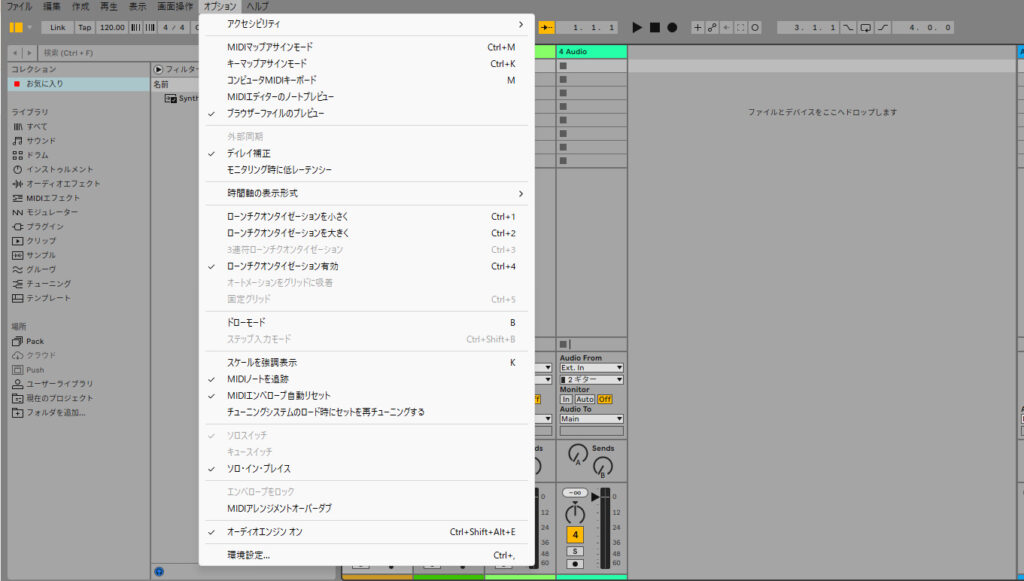The image size is (1024, 581).
Task: Click the transport Stop button
Action: click(655, 27)
